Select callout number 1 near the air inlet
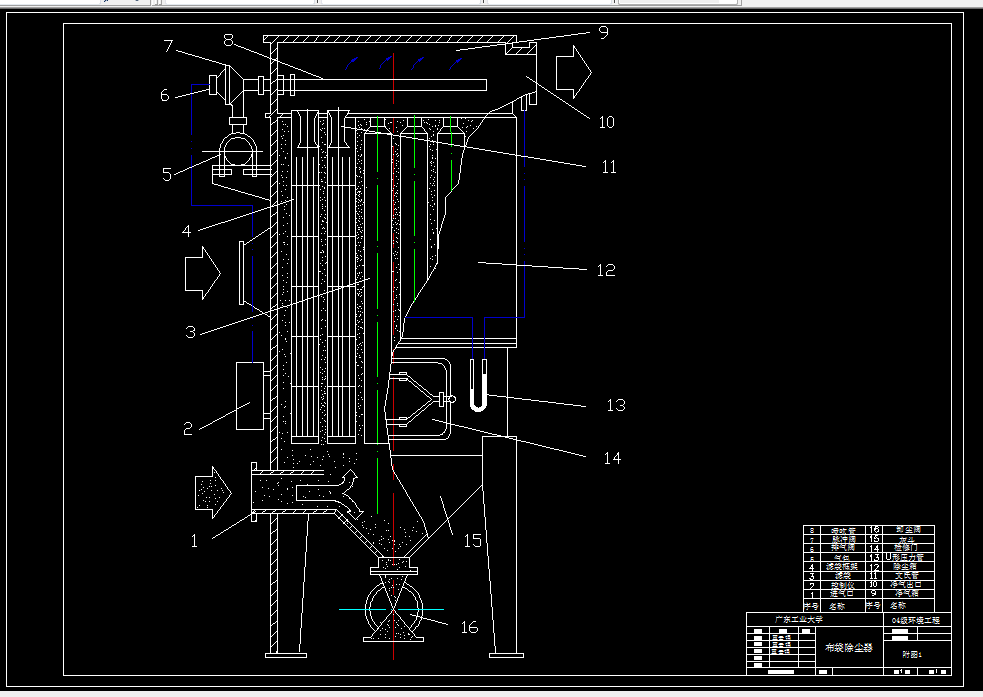The image size is (983, 697). pyautogui.click(x=194, y=540)
